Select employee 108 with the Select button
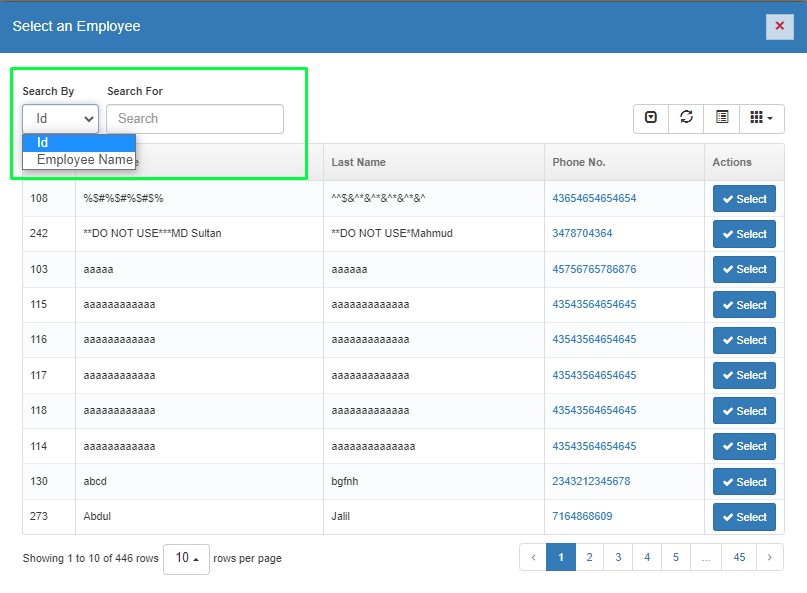 pyautogui.click(x=743, y=199)
